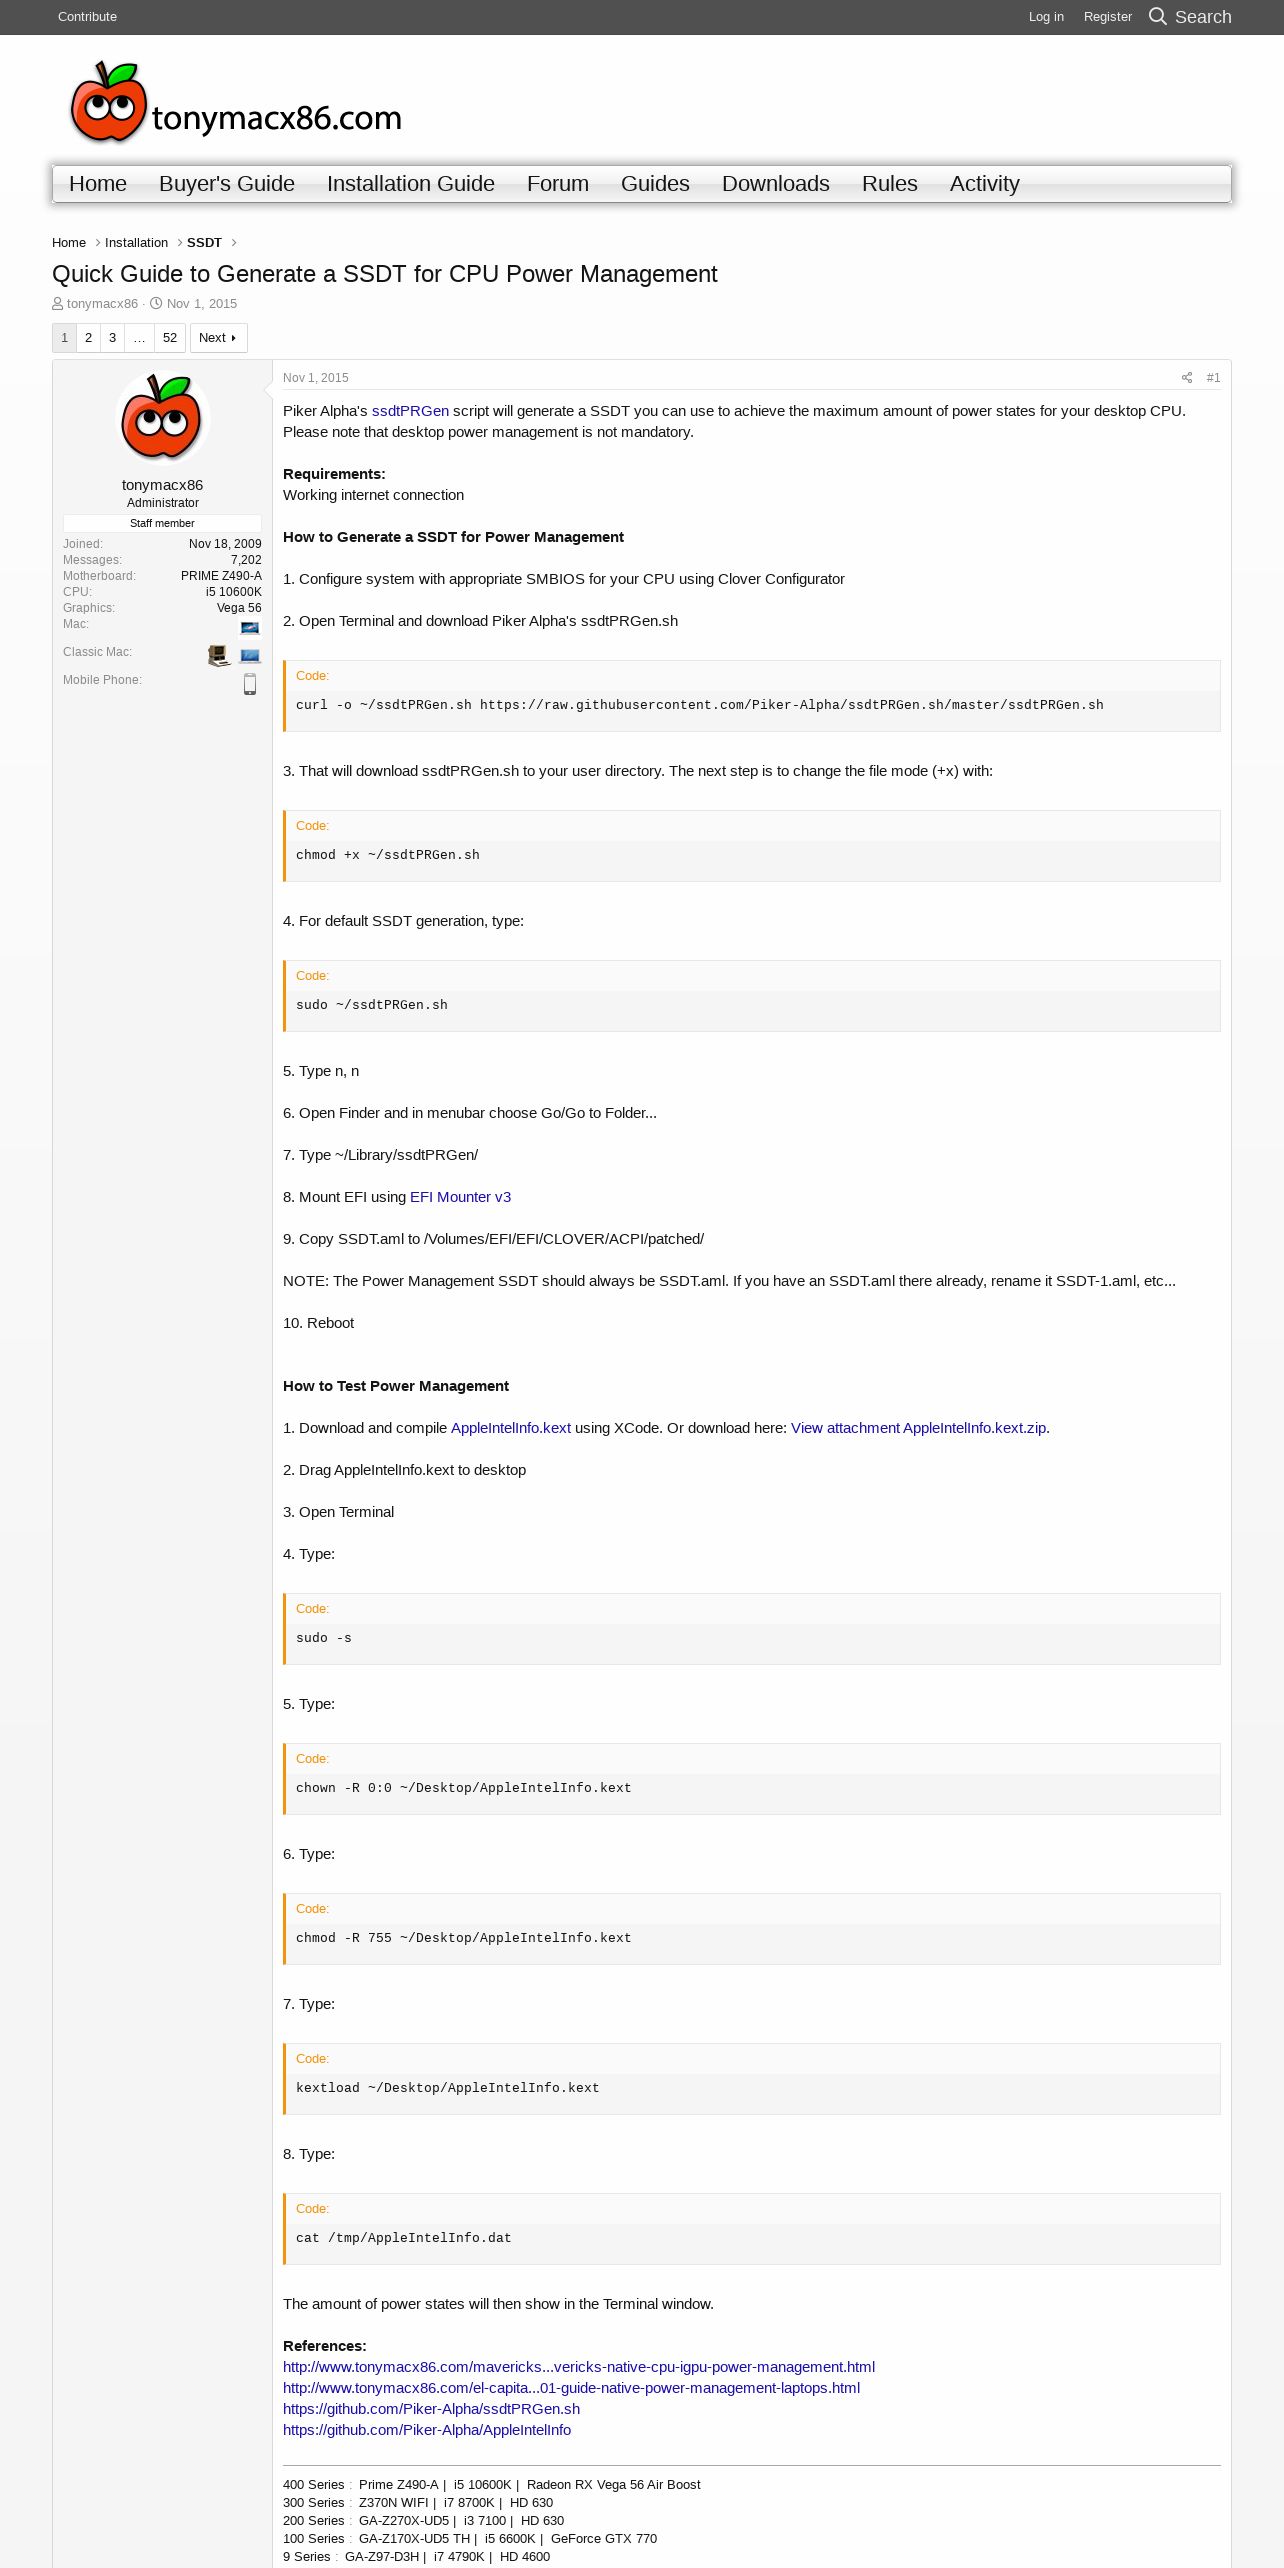
Task: Open the Activity menu item
Action: click(985, 184)
